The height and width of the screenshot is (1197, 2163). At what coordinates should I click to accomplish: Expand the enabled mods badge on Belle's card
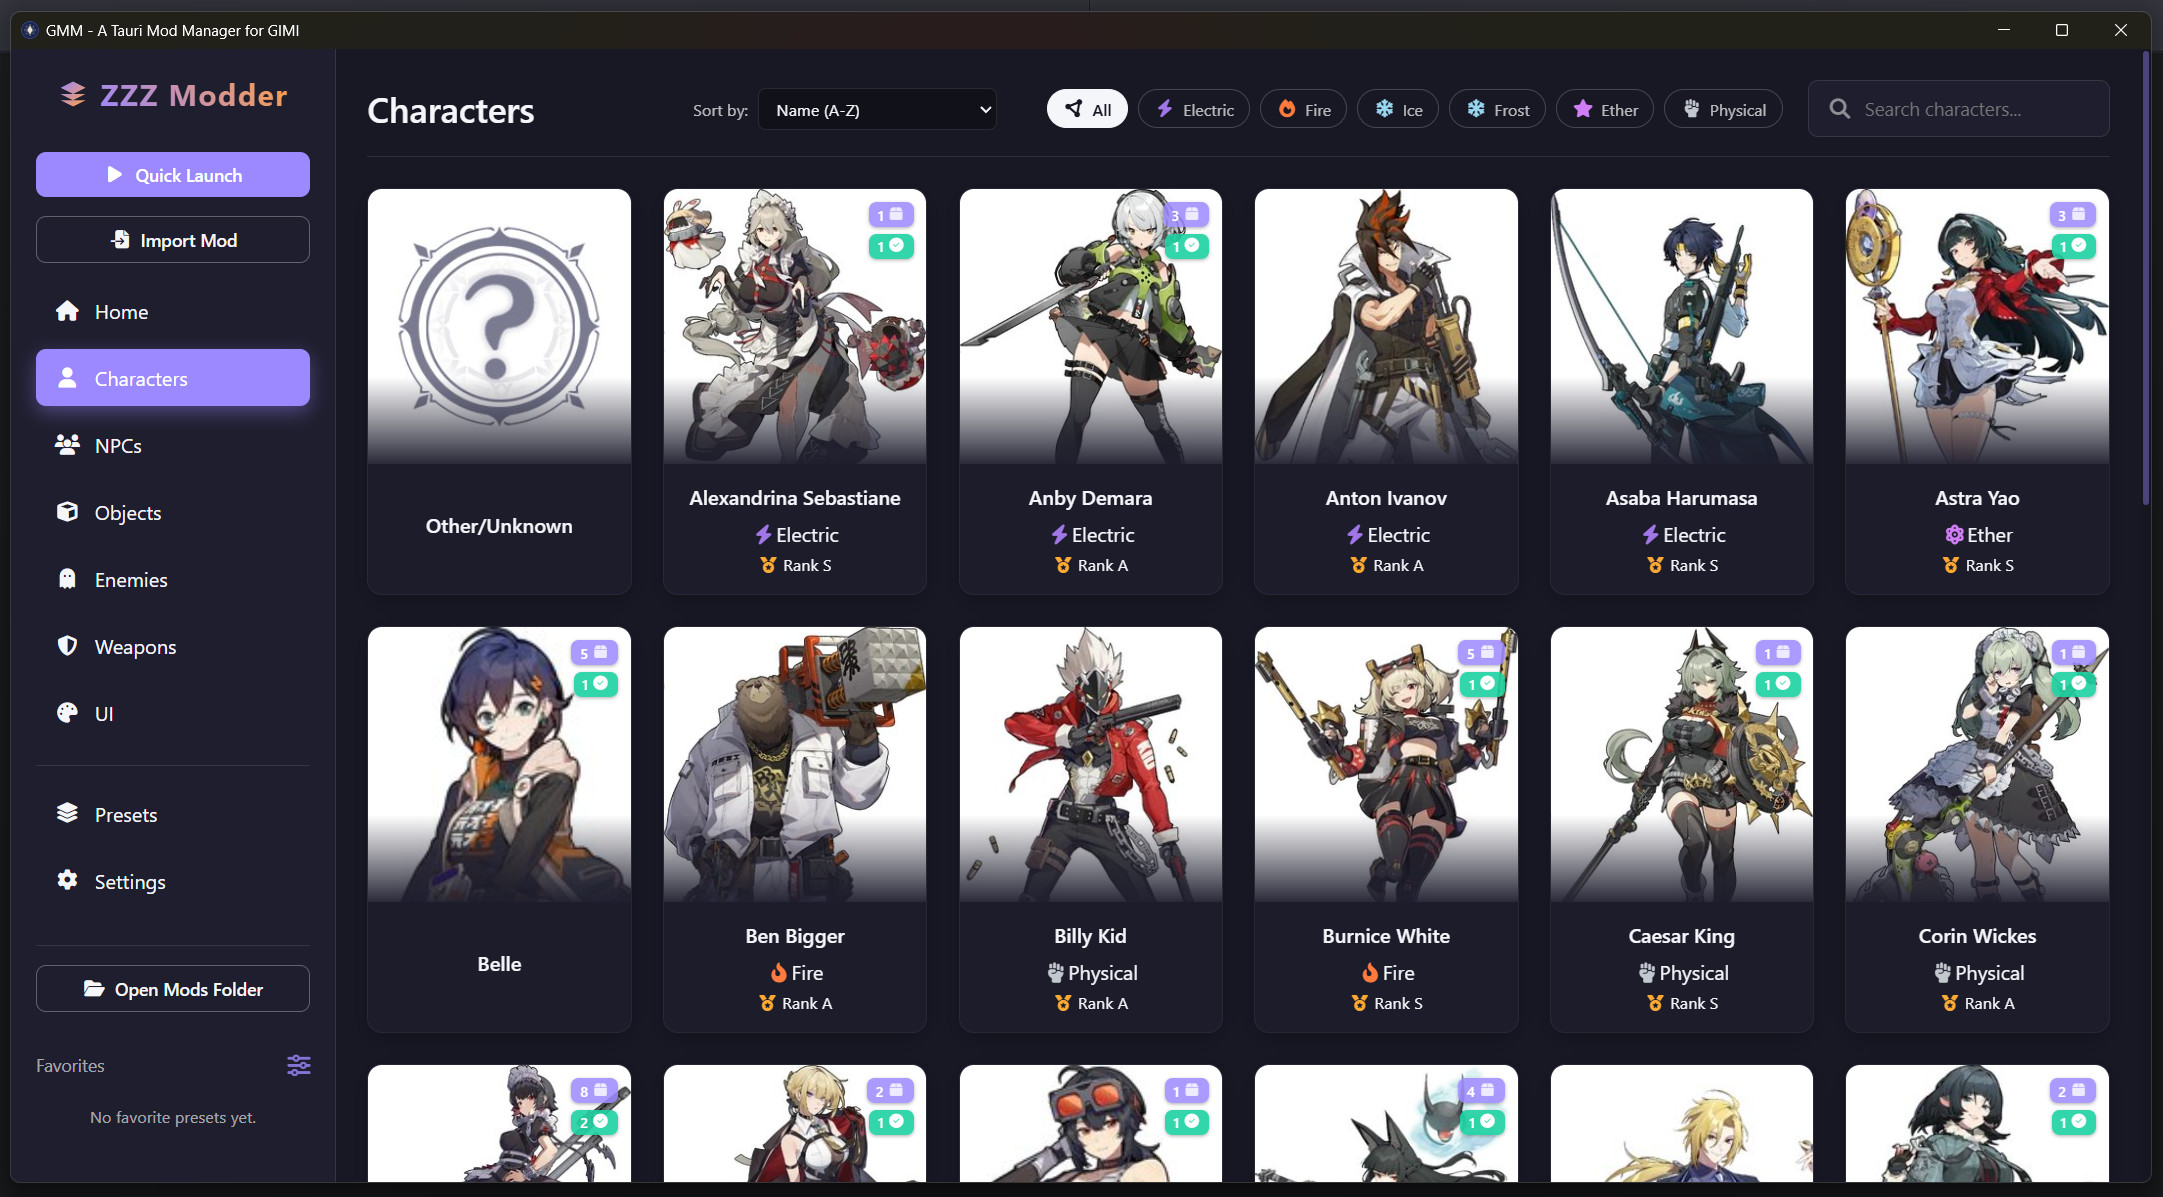[595, 684]
